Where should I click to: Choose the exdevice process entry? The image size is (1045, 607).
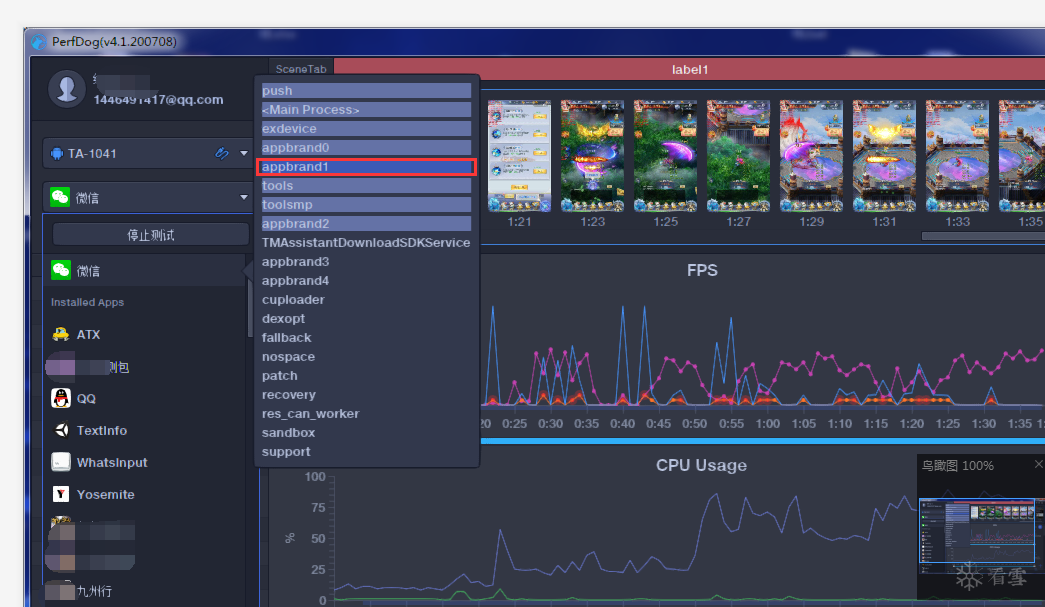[x=367, y=129]
